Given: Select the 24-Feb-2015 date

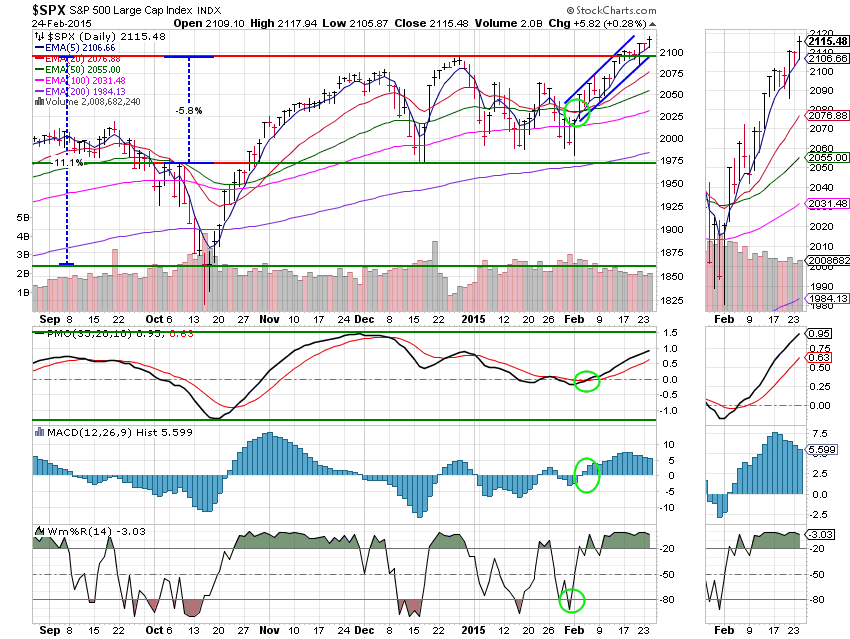Looking at the screenshot, I should coord(62,23).
